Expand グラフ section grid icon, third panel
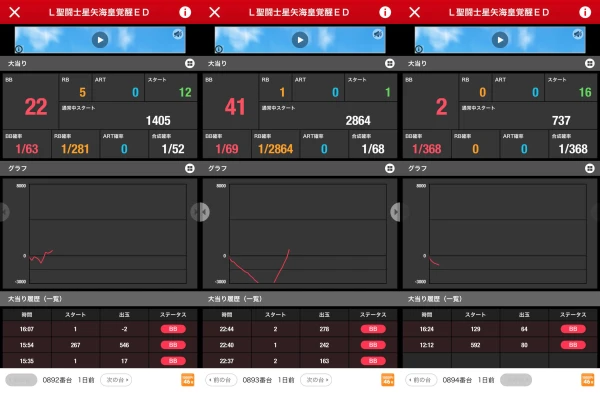 point(590,168)
